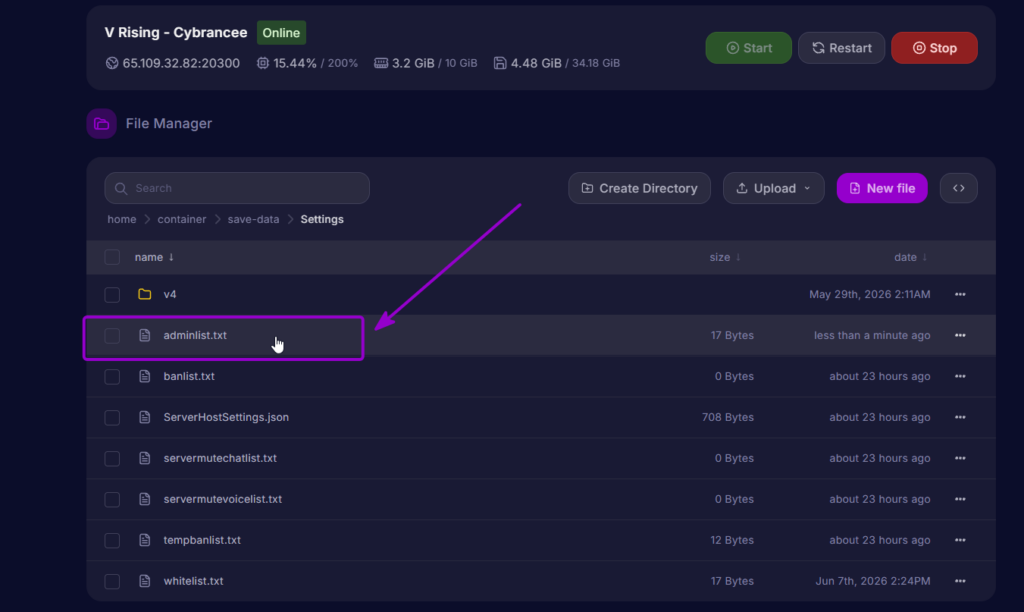Click the servermutechatlist.txt file icon
The width and height of the screenshot is (1024, 612).
(x=144, y=458)
